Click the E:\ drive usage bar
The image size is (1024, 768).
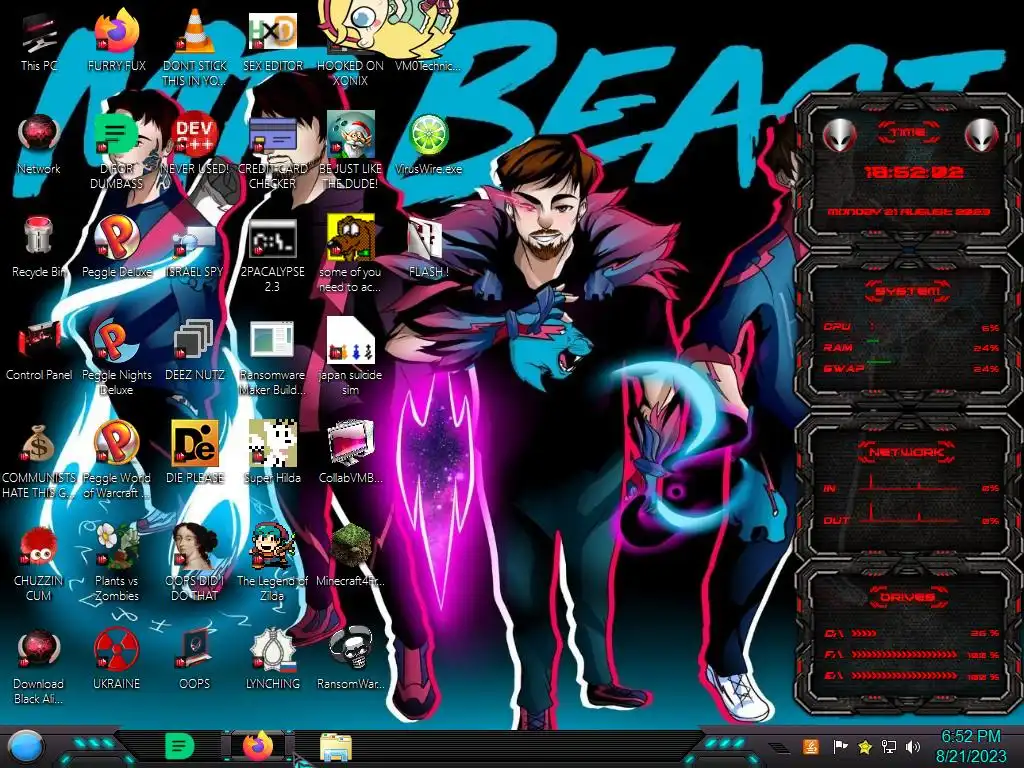tap(904, 675)
